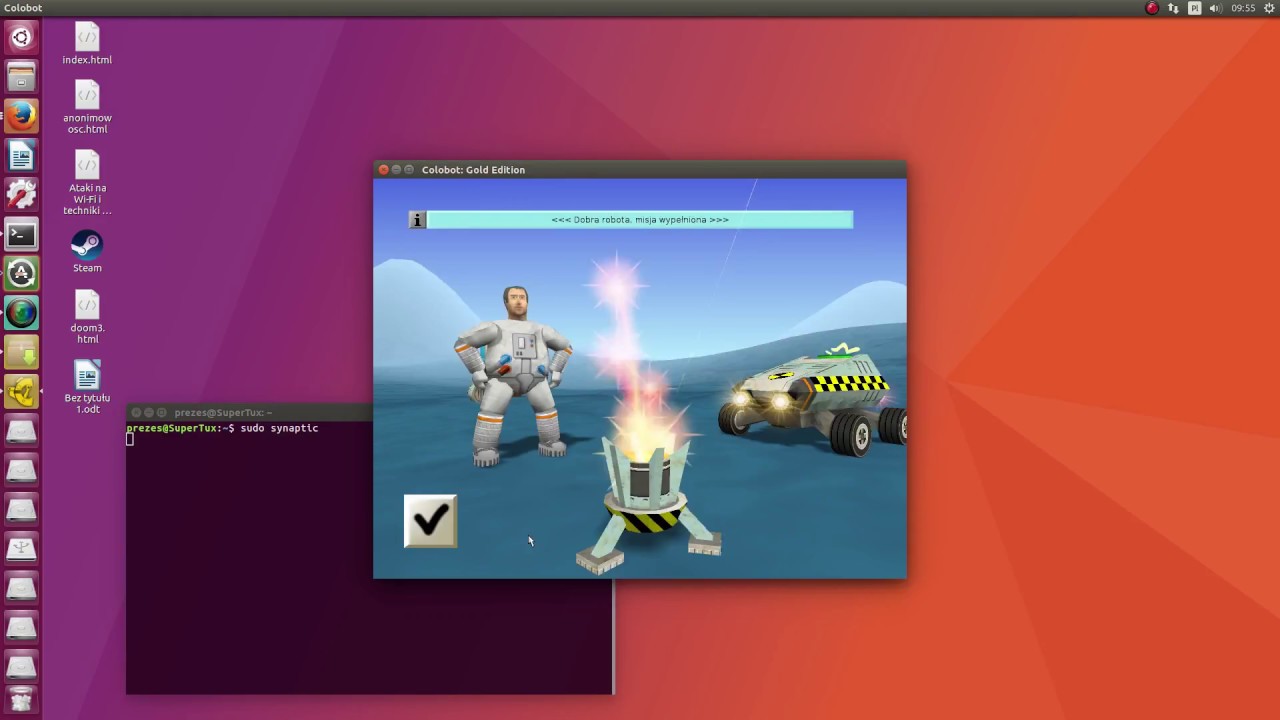
Task: Switch to Terminal from the launcher
Action: pyautogui.click(x=21, y=235)
